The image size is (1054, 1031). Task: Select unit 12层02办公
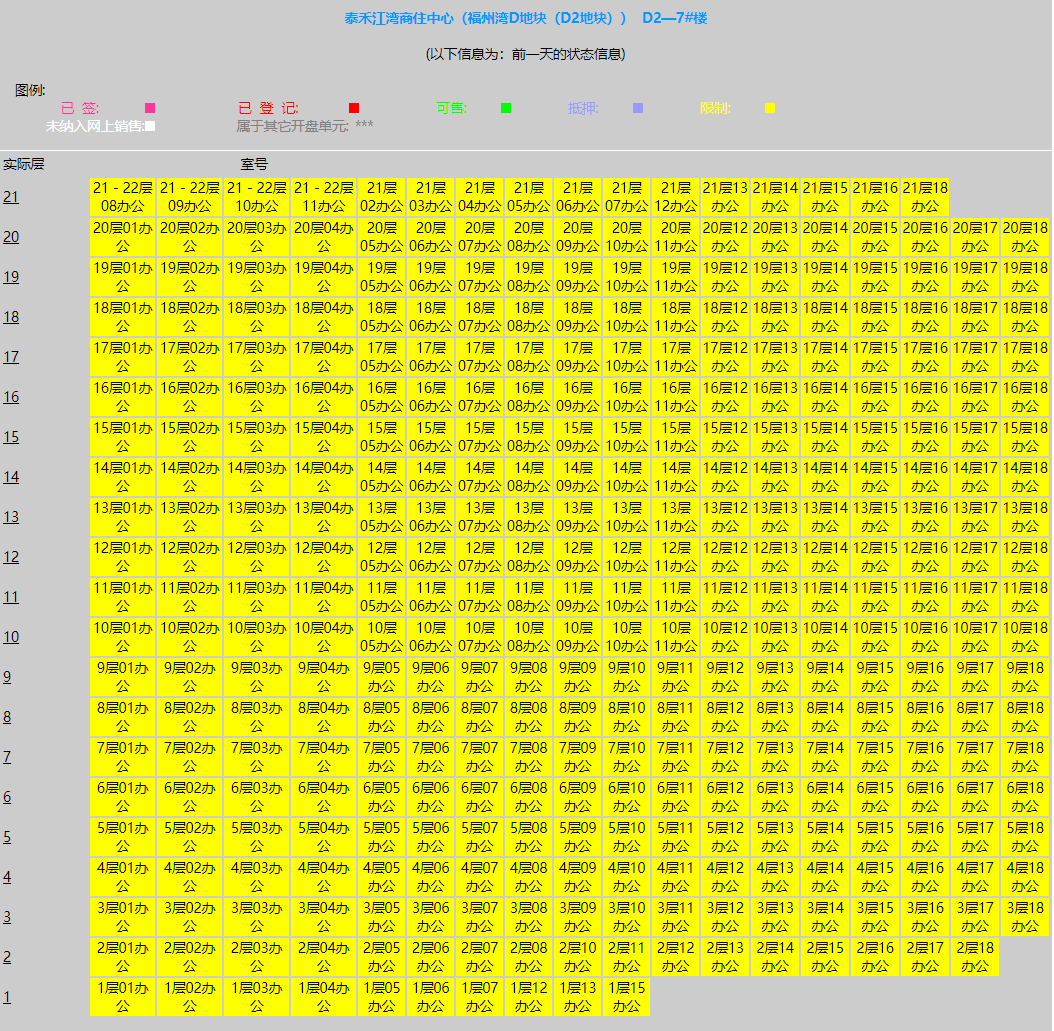pos(190,556)
